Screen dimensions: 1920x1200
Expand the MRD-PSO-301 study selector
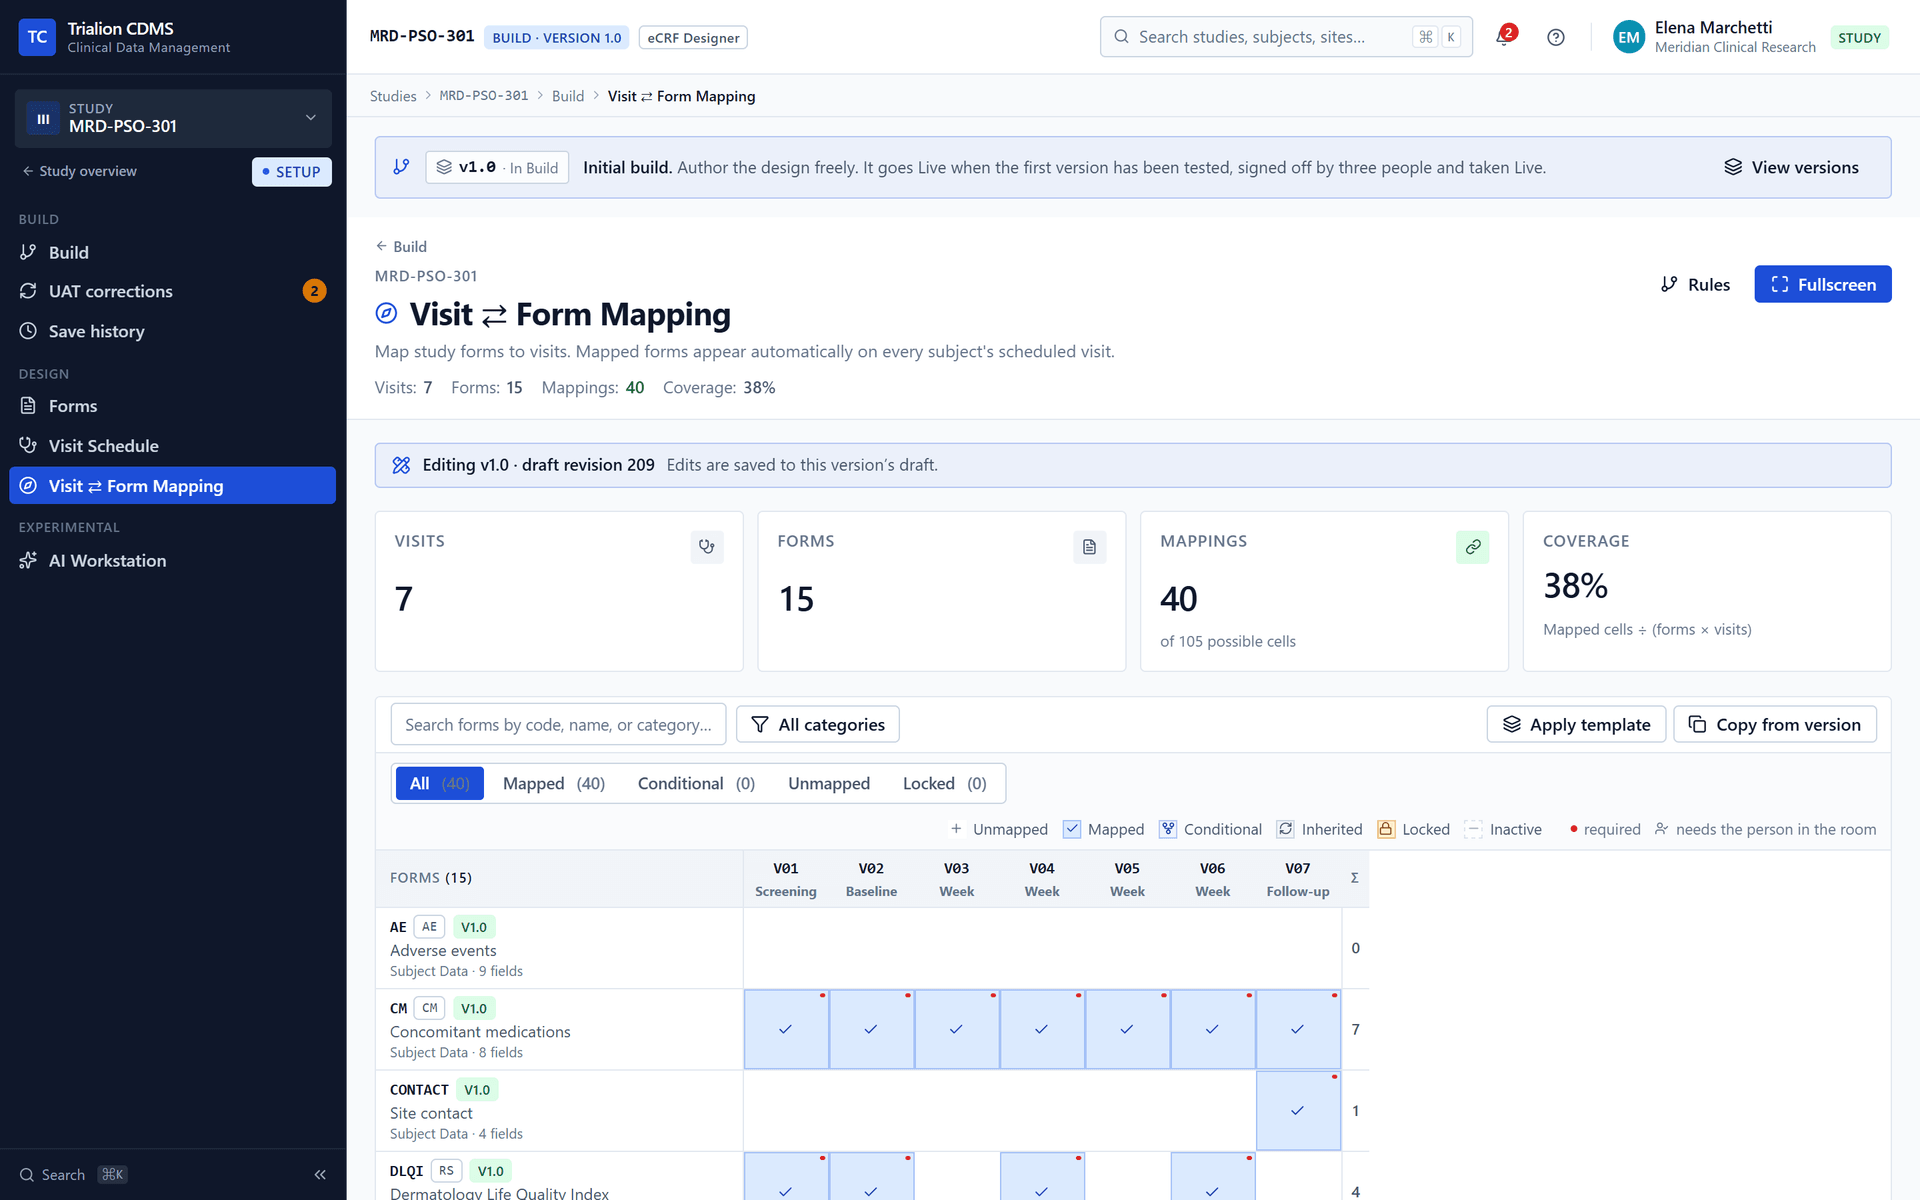(x=173, y=118)
